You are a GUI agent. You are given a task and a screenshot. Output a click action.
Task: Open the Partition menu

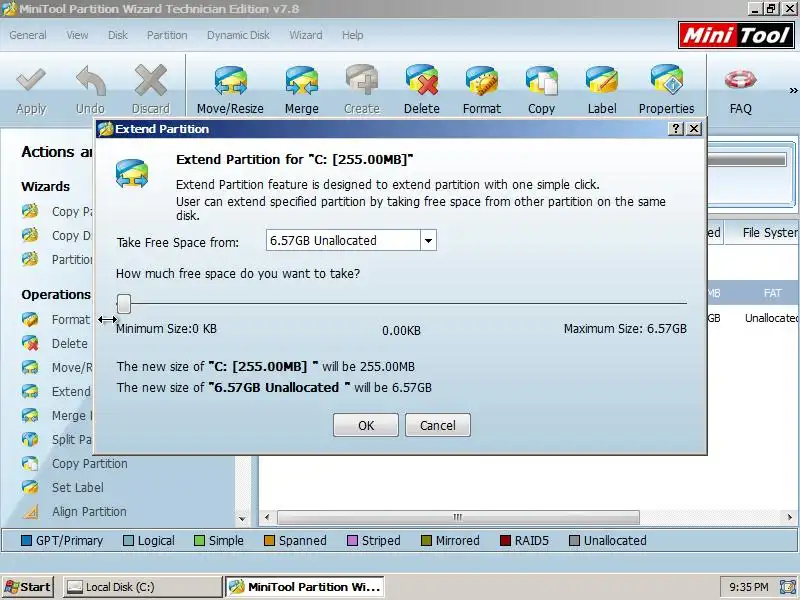167,35
